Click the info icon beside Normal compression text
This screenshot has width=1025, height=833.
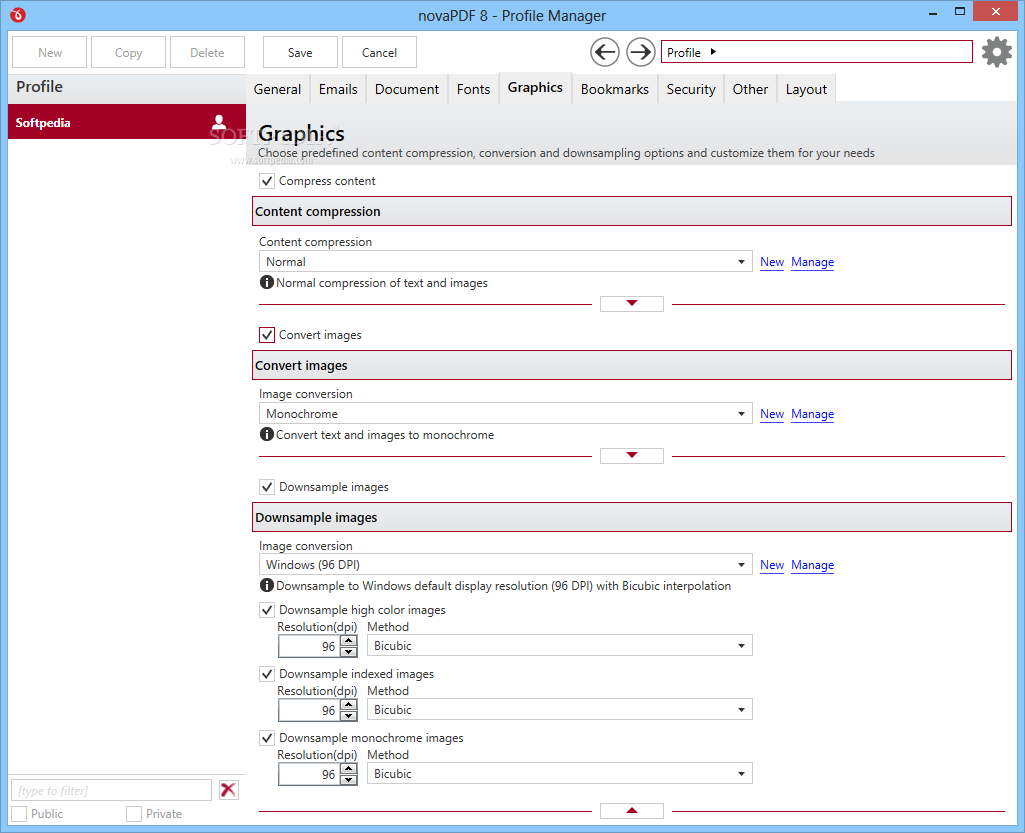pos(267,282)
